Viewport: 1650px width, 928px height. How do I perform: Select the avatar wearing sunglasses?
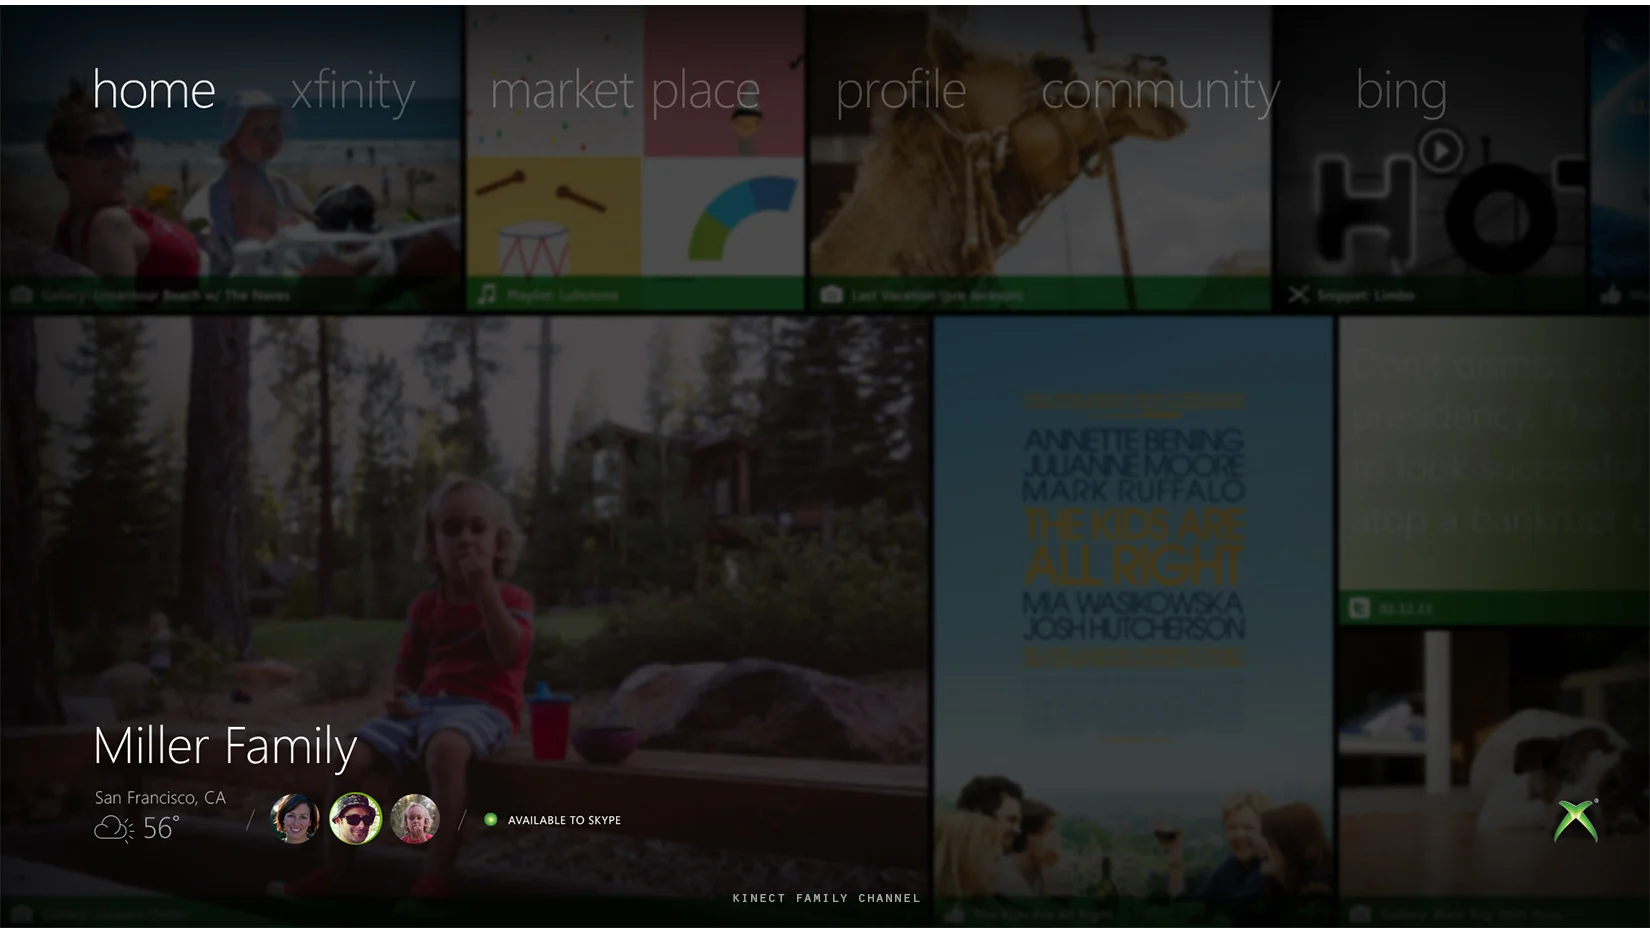[x=355, y=819]
